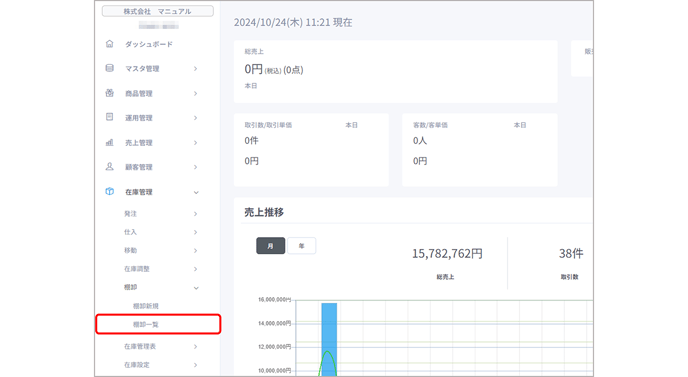Click the 12,000,000円 axis label

tap(275, 347)
